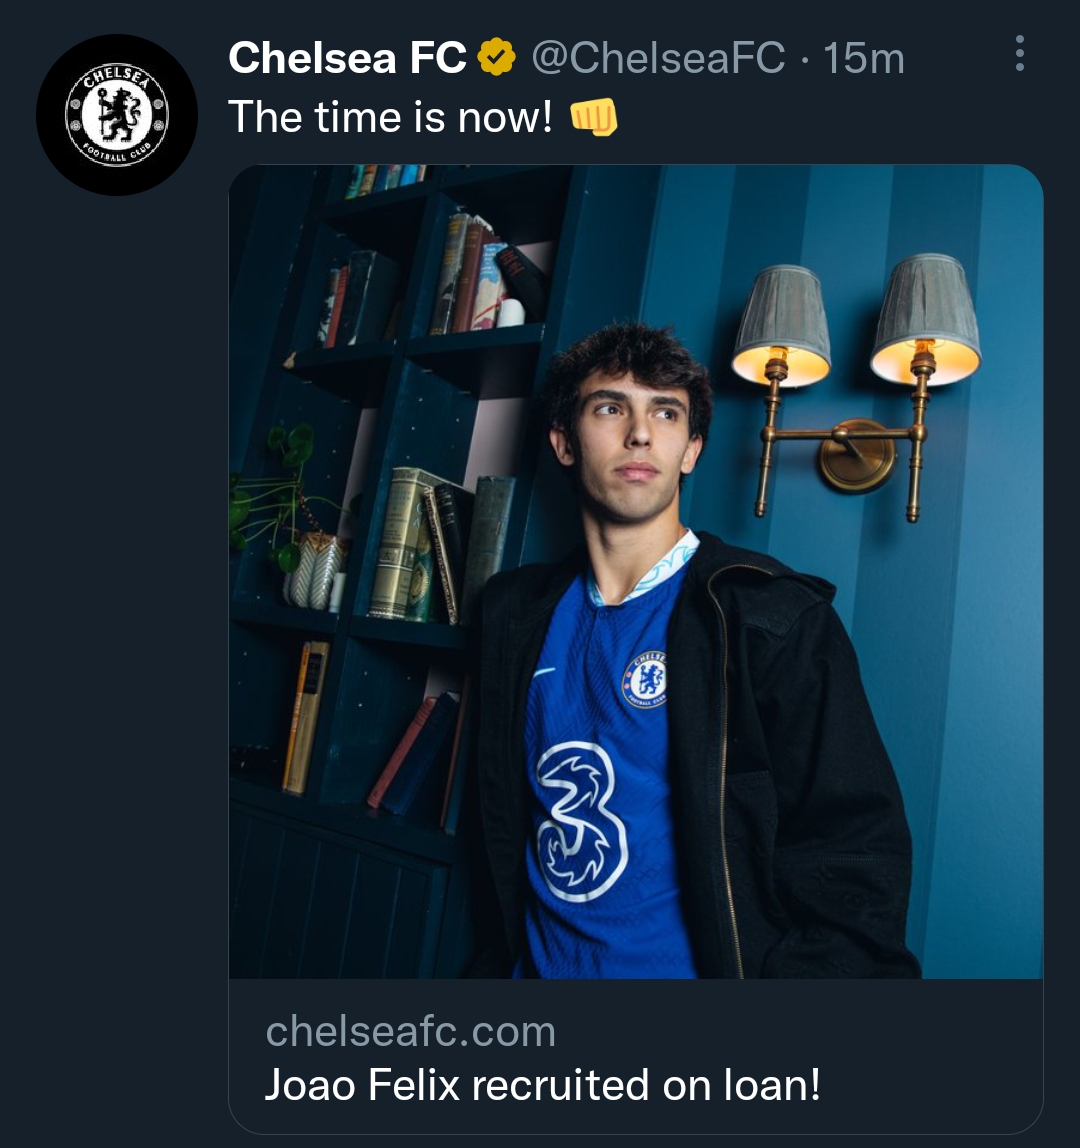This screenshot has height=1148, width=1080.
Task: Open the 'Joao Felix recruited on loan!' headline
Action: point(542,1085)
